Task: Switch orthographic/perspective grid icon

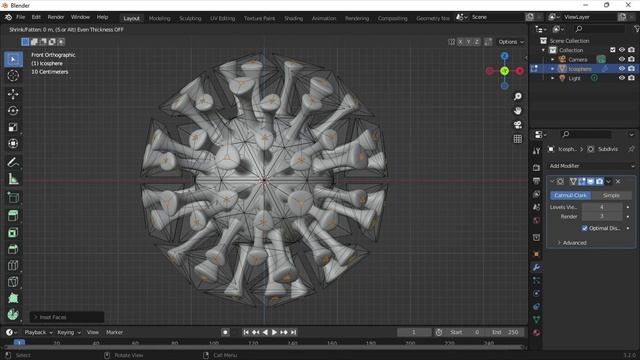Action: (518, 139)
